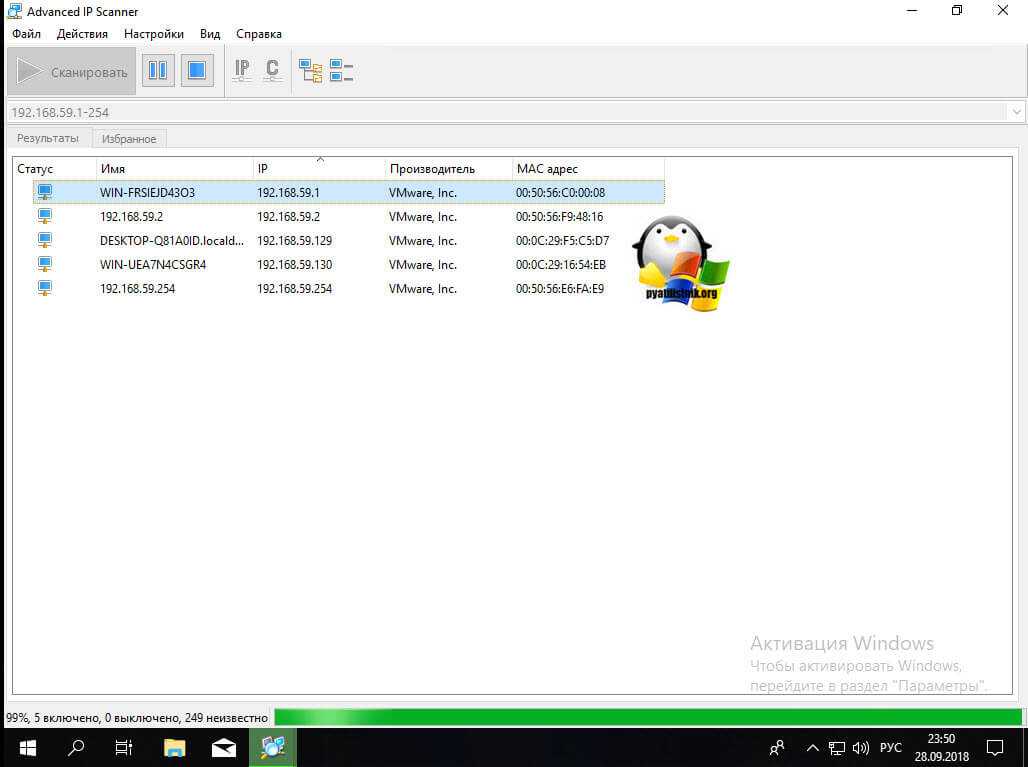Open the IP range dropdown arrow

pyautogui.click(x=1017, y=113)
